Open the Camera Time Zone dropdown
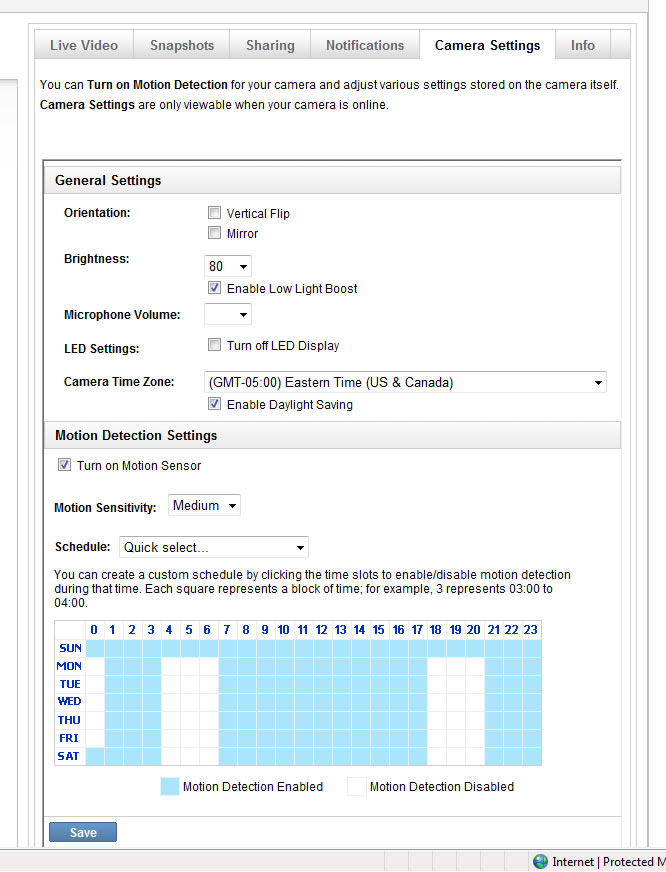666x872 pixels. click(405, 382)
